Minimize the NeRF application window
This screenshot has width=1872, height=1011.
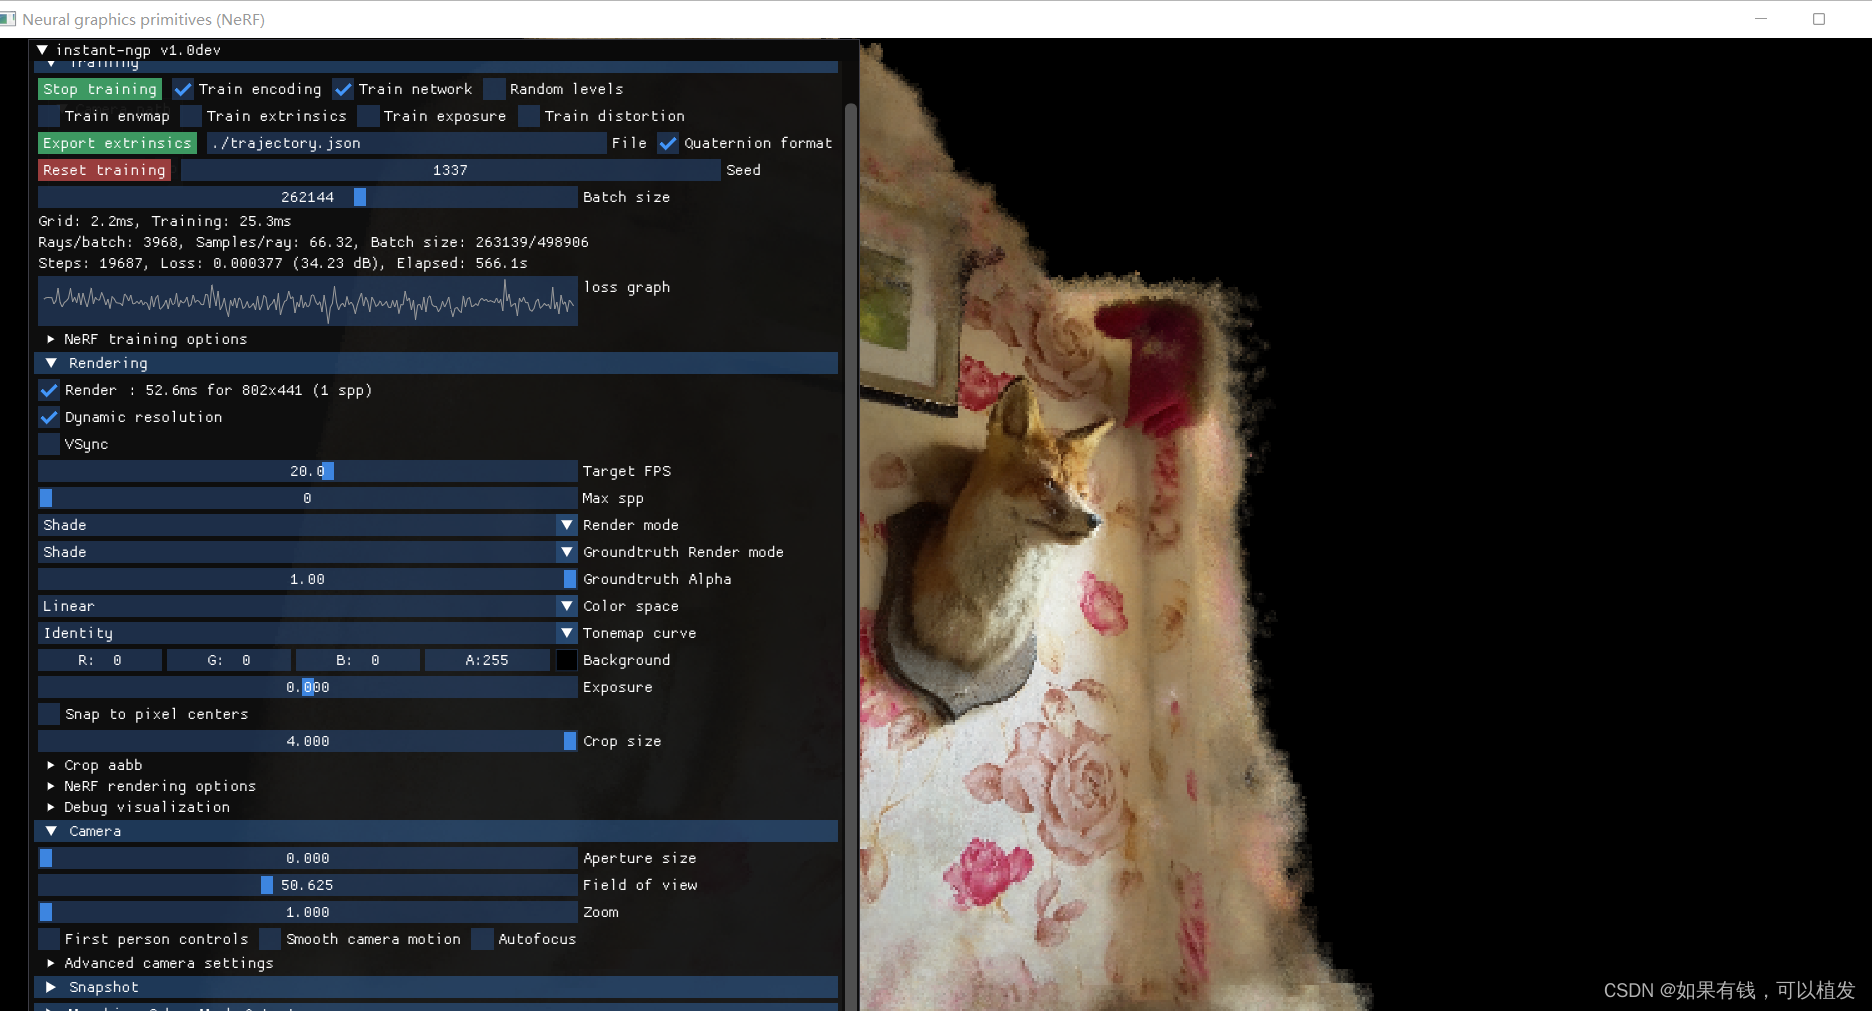point(1761,19)
